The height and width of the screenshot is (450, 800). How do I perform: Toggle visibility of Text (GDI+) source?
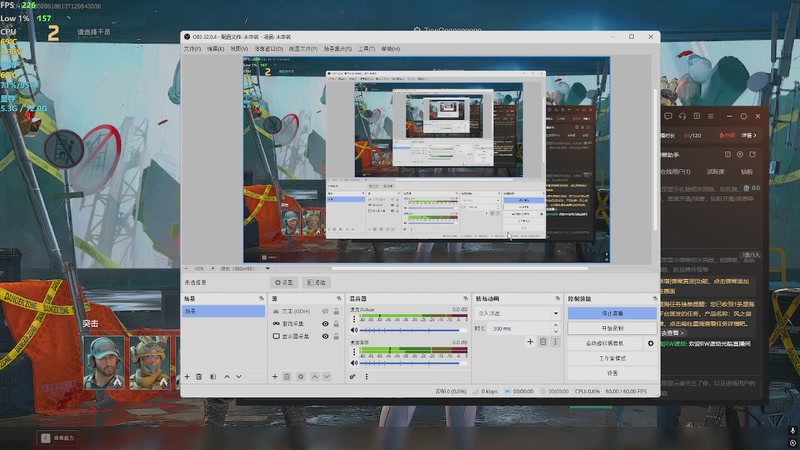(x=325, y=311)
